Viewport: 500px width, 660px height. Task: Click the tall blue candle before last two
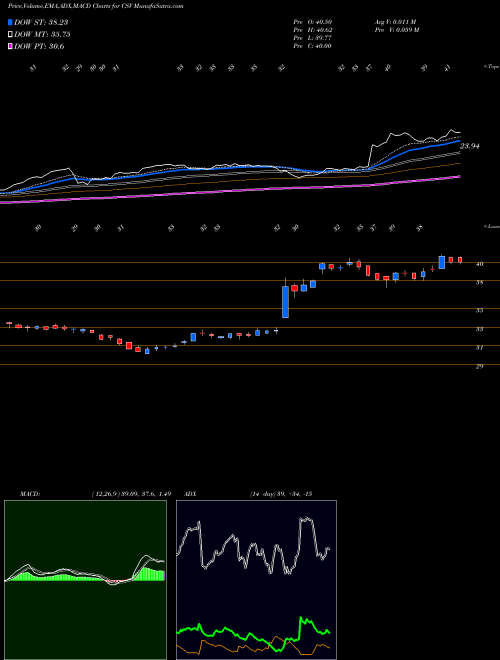(x=441, y=262)
